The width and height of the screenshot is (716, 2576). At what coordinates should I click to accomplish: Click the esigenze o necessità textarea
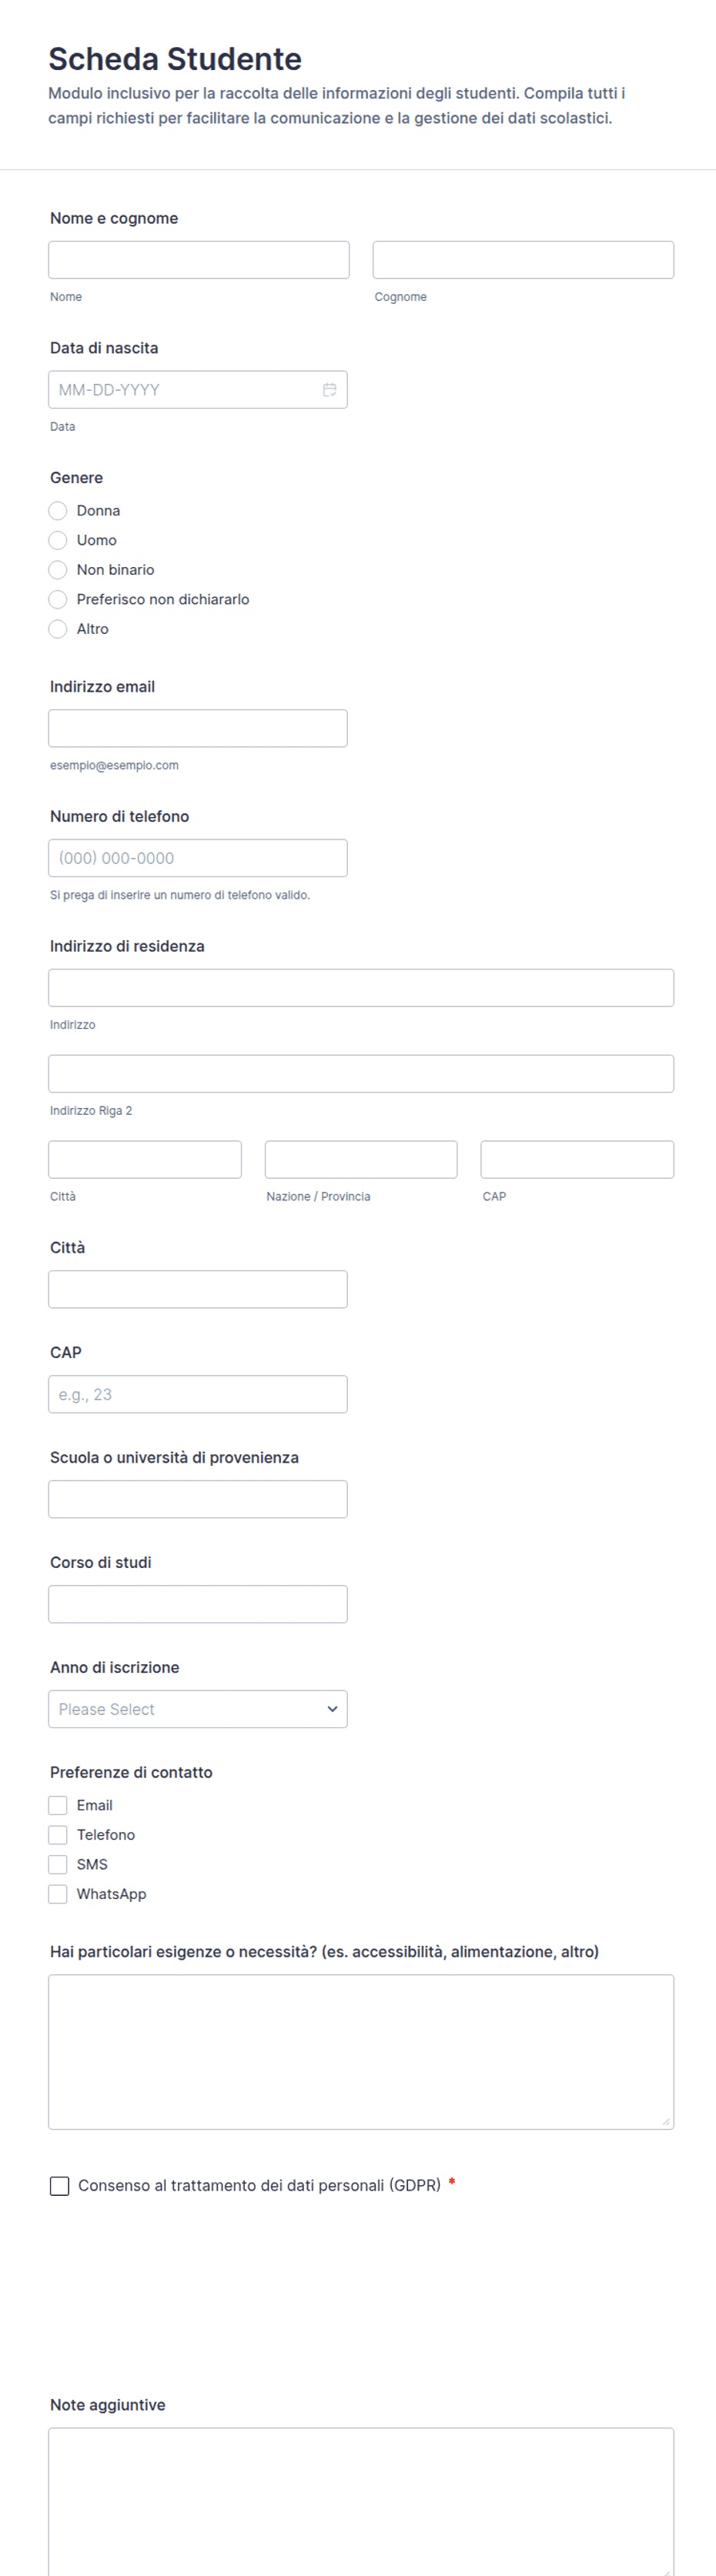pos(361,2052)
